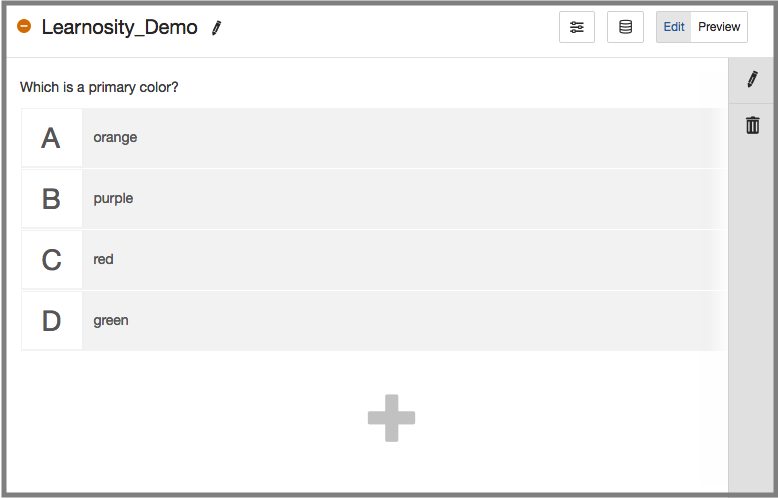Switch to Edit mode

point(674,27)
